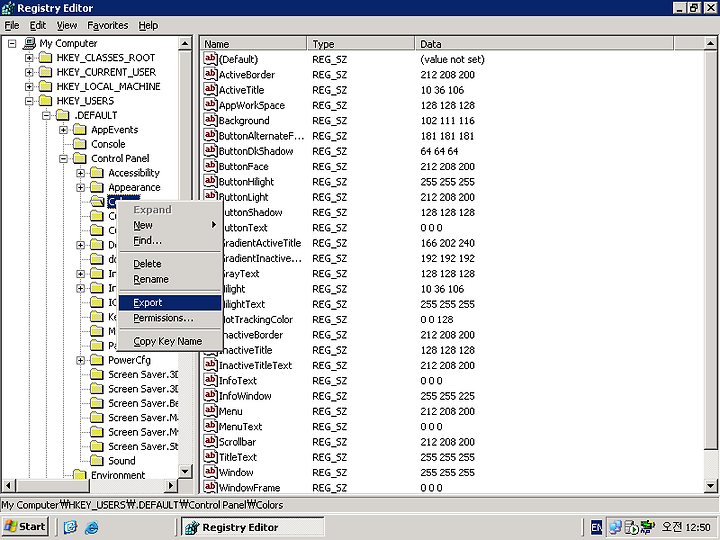The image size is (720, 540).
Task: Collapse the .DEFAULT key
Action: (x=46, y=115)
